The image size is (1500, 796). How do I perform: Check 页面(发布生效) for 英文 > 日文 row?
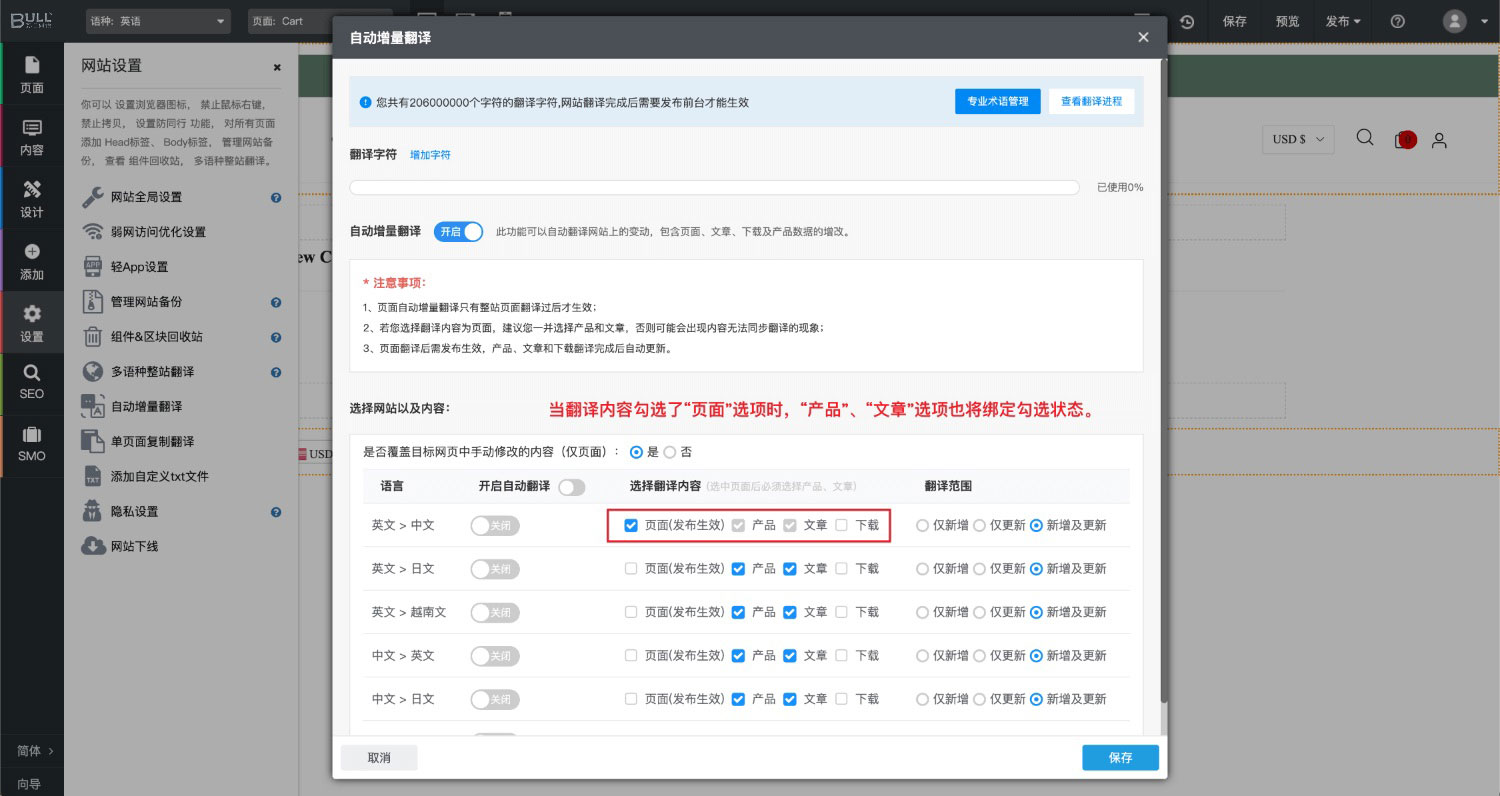(631, 569)
